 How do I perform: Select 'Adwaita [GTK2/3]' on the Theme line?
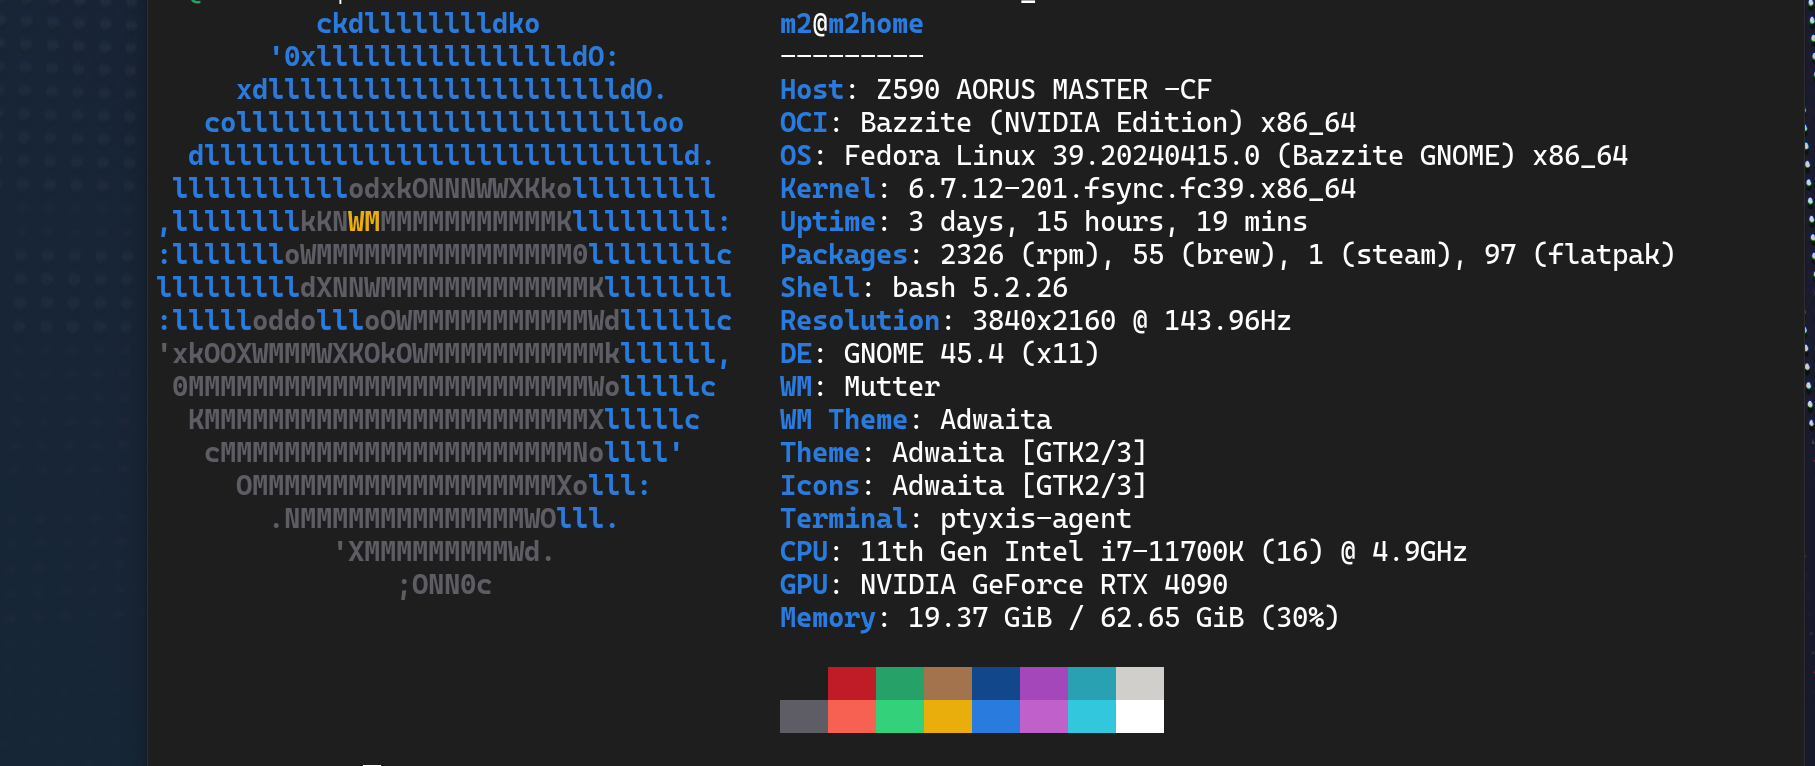pos(1020,453)
